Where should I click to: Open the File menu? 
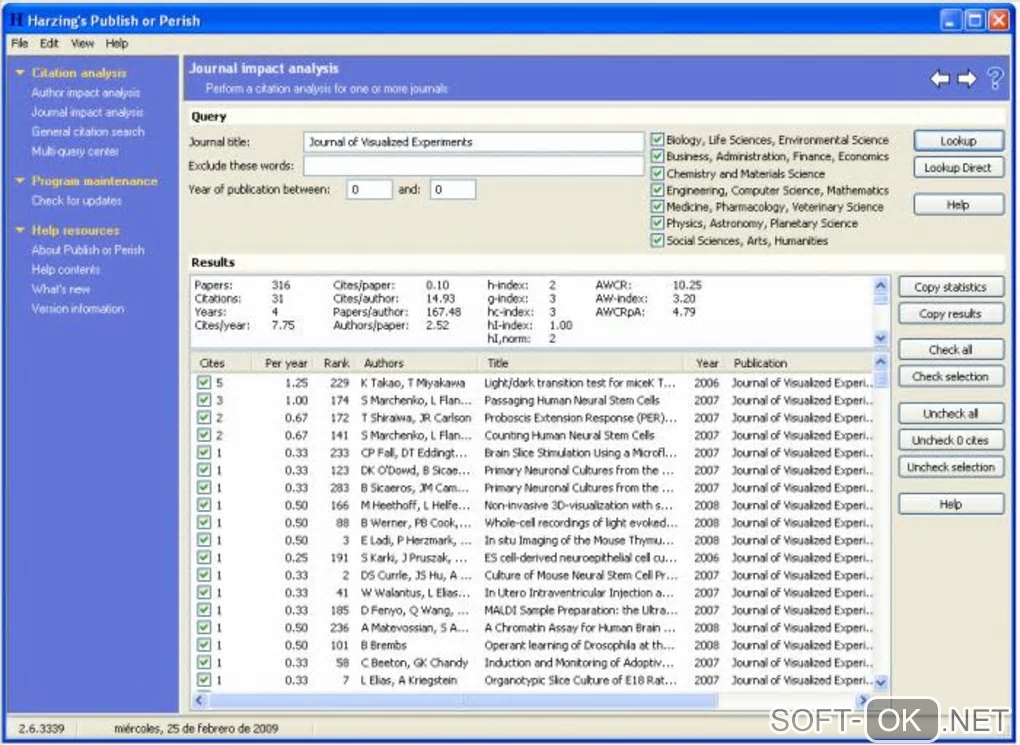(x=20, y=44)
